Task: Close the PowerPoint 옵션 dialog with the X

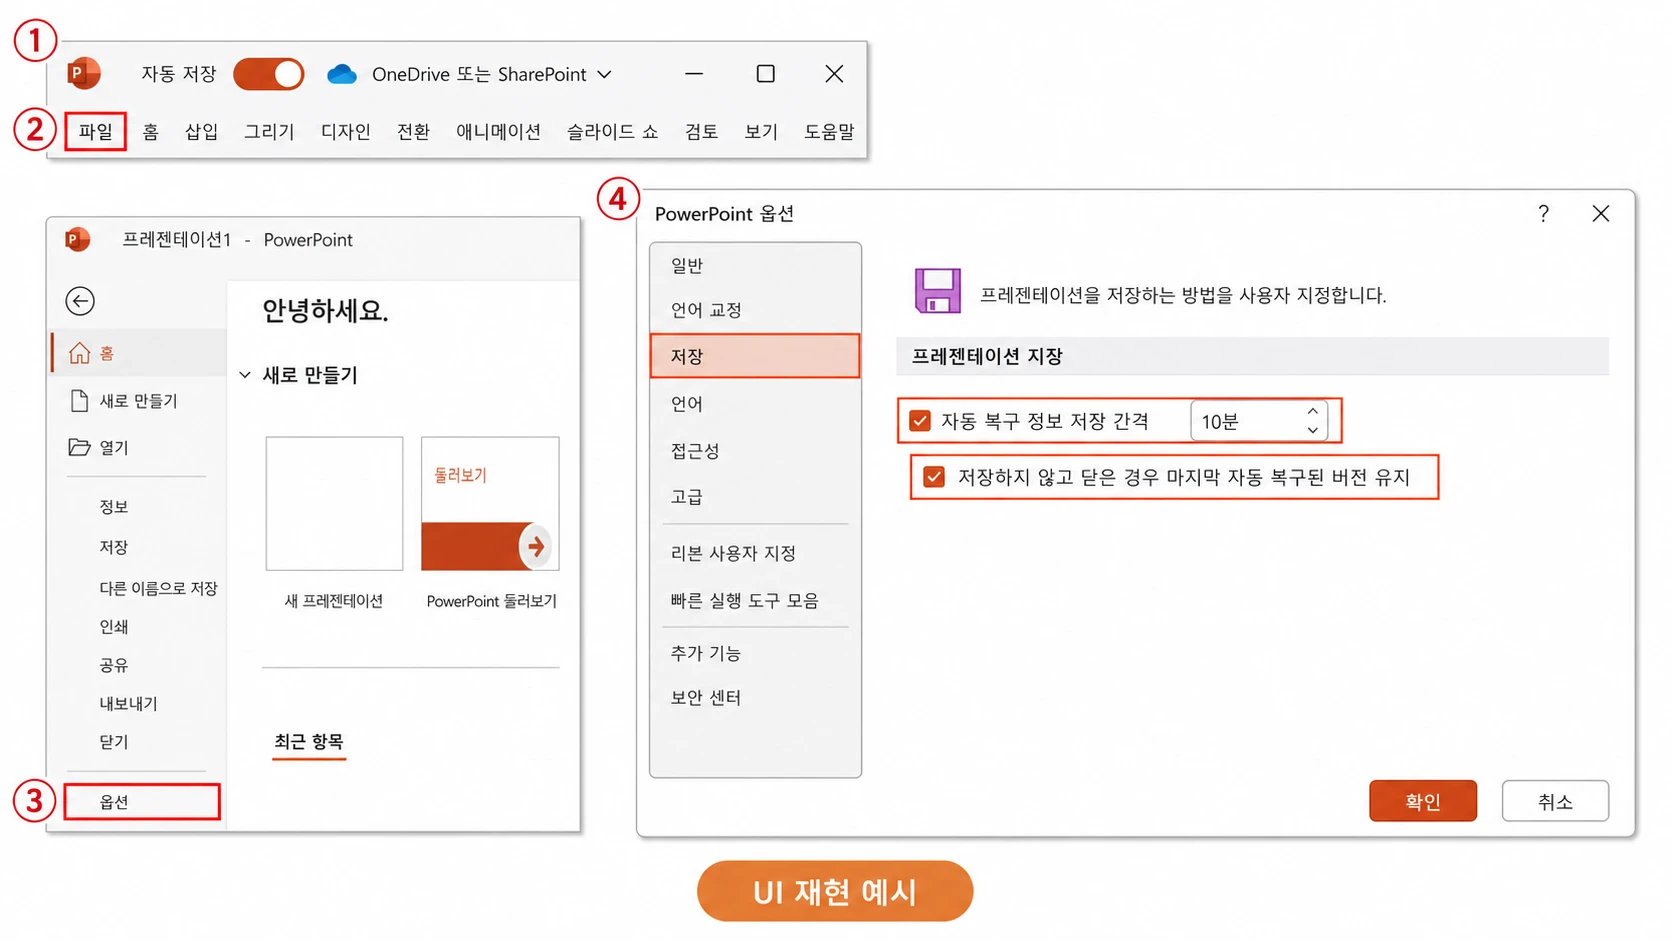Action: (1601, 213)
